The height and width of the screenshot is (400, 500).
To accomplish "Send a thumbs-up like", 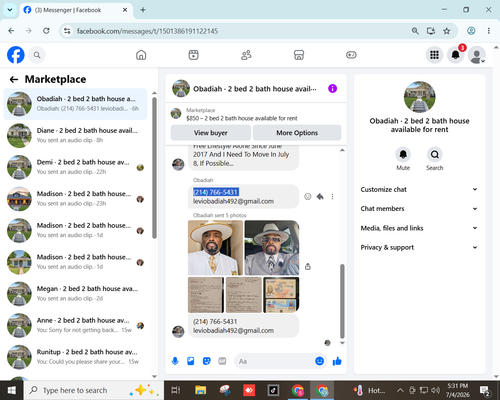I will coord(337,361).
